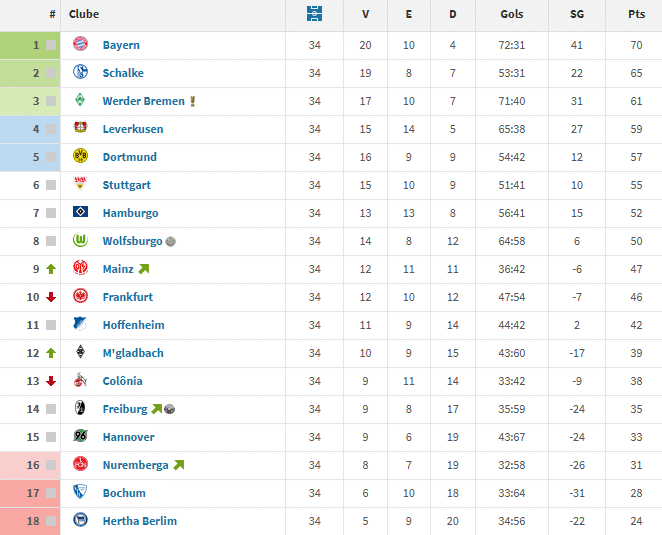Click the SG column header
662x535 pixels.
[577, 15]
